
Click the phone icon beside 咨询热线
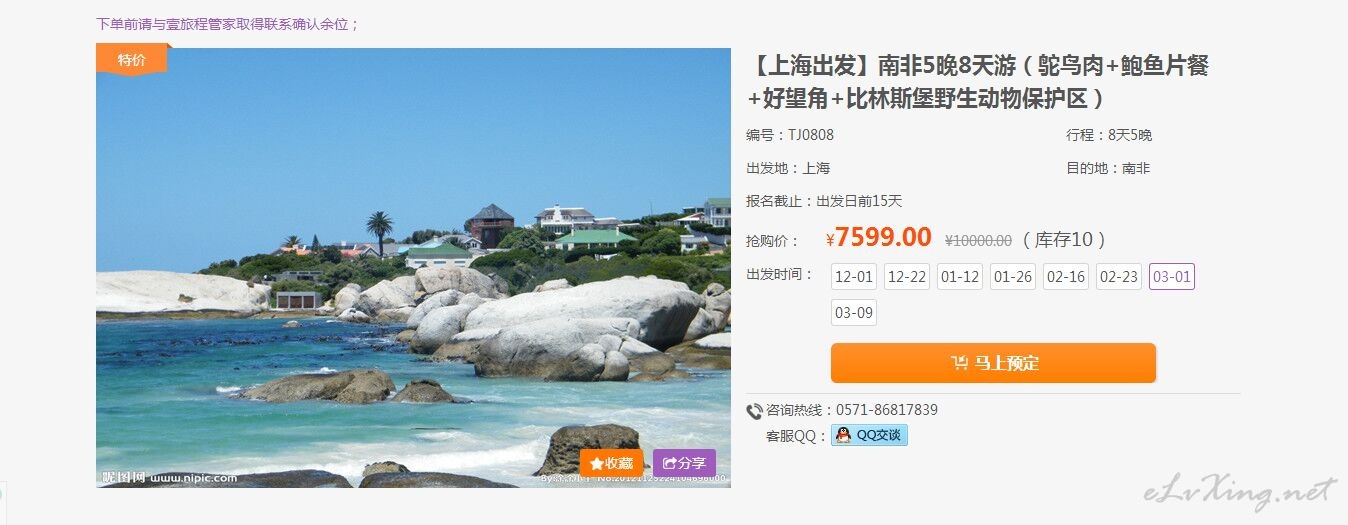(x=754, y=411)
